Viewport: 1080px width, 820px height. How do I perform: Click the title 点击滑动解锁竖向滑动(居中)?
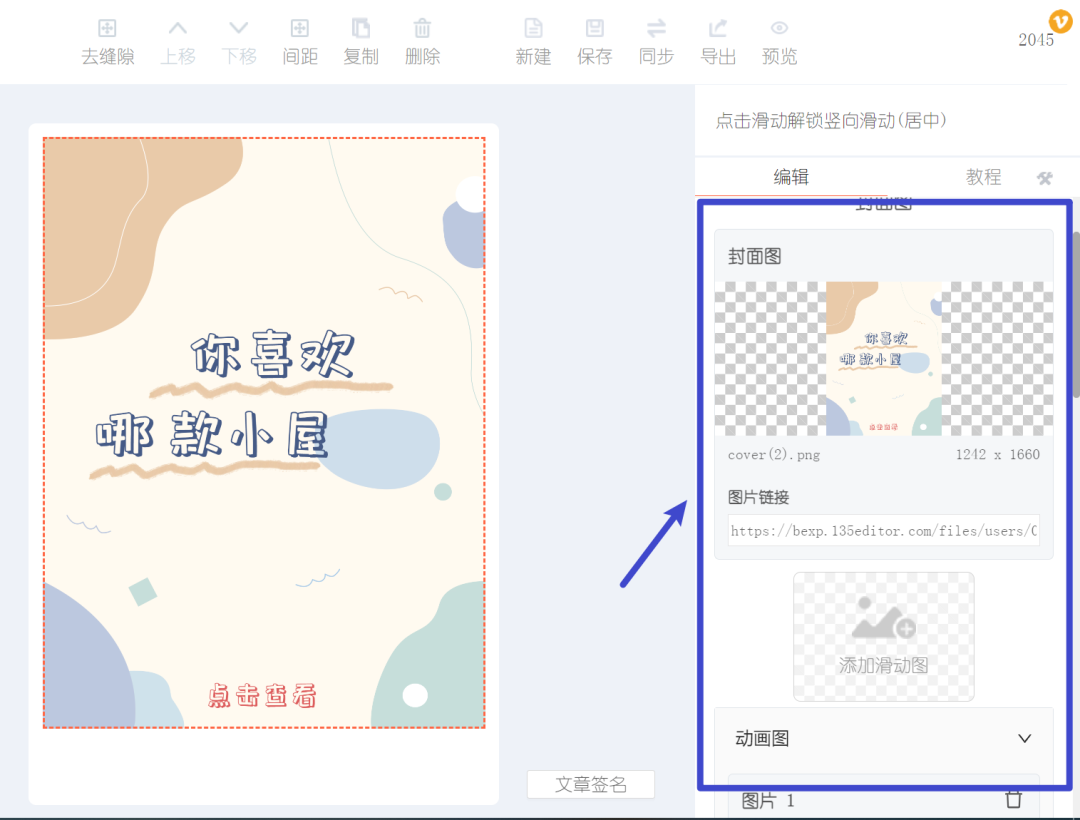831,121
